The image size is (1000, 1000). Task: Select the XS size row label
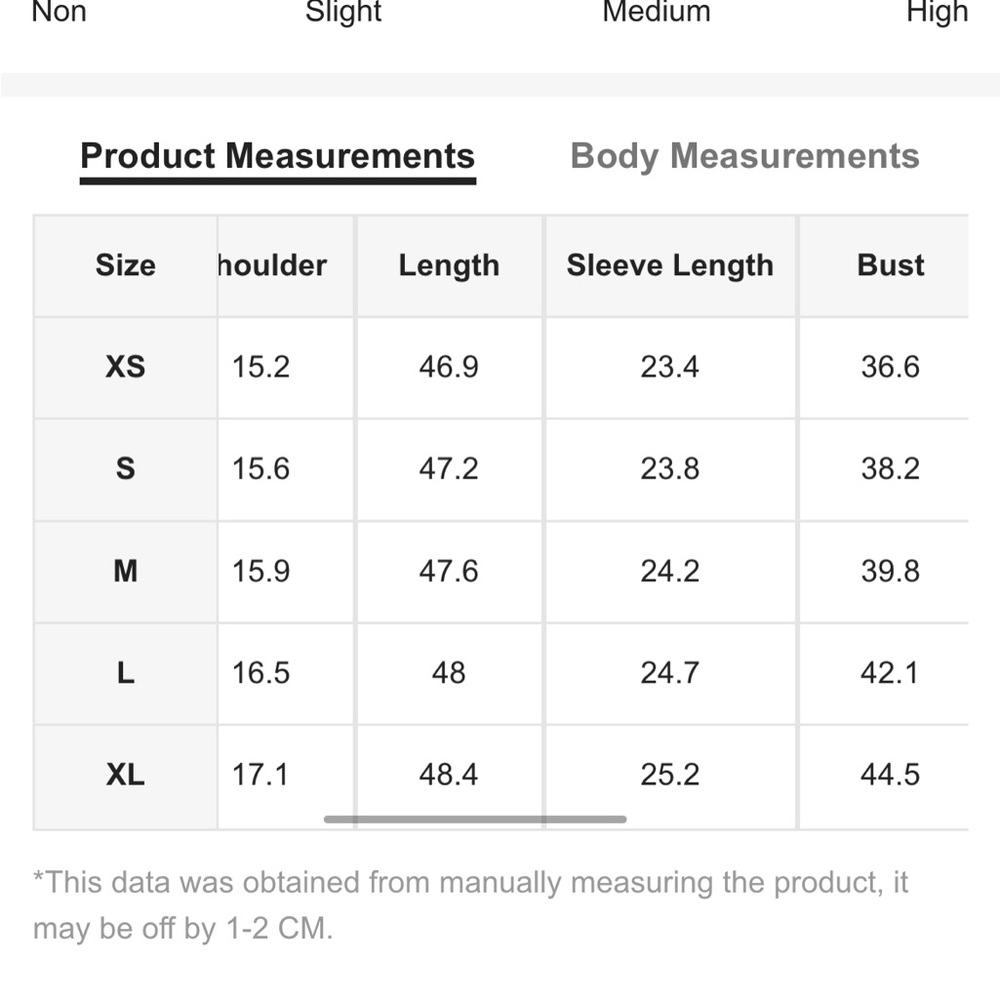125,367
